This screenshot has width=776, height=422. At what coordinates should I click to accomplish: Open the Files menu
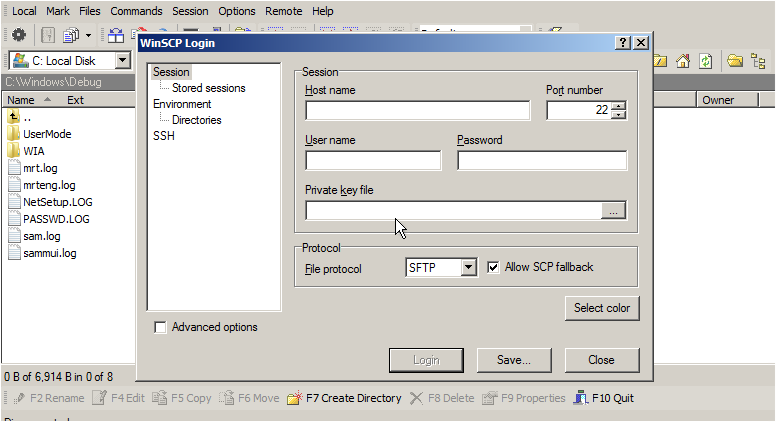point(90,11)
